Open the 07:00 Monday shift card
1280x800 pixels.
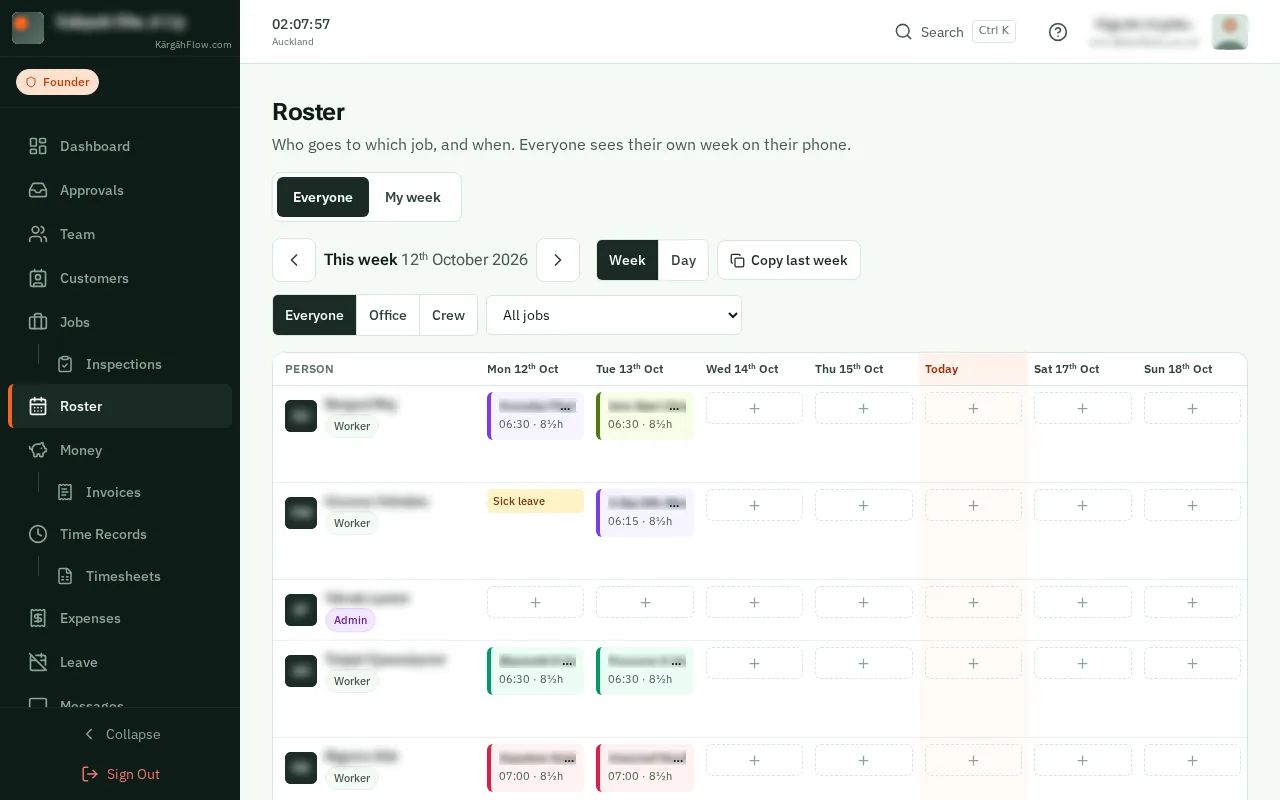coord(535,768)
